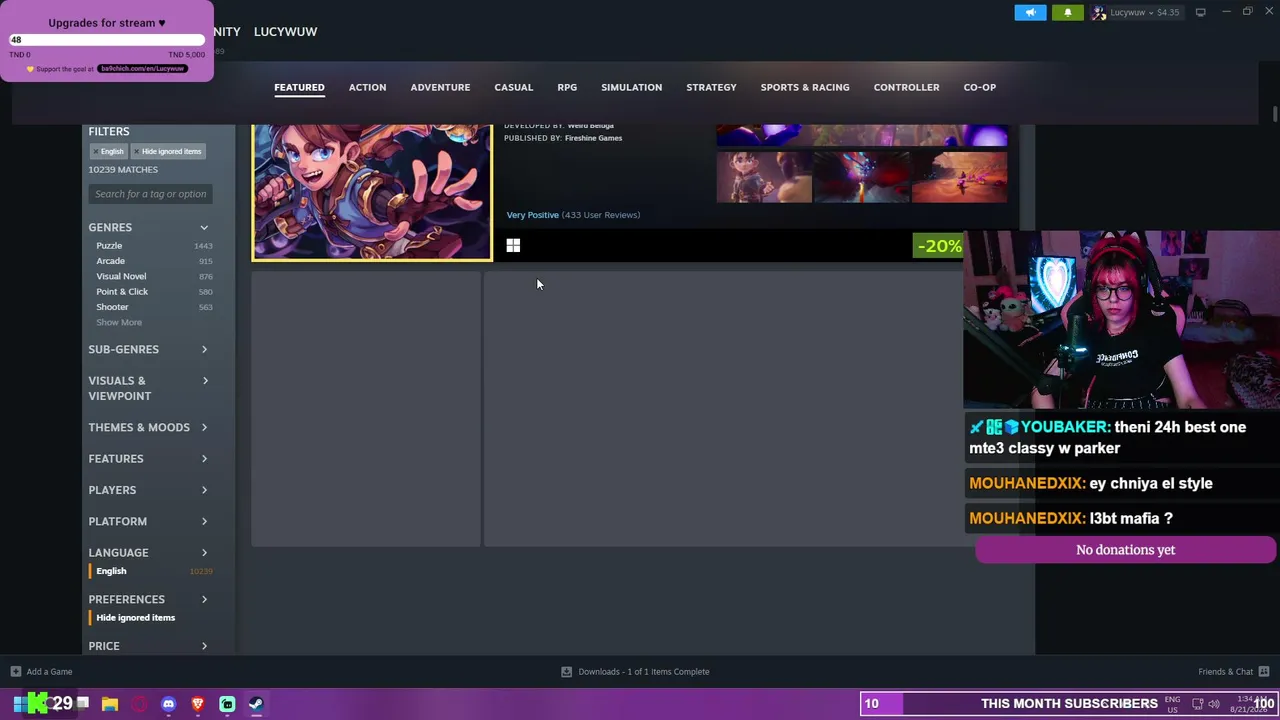View the last small game screenshot
Viewport: 1280px width, 720px height.
(x=959, y=177)
